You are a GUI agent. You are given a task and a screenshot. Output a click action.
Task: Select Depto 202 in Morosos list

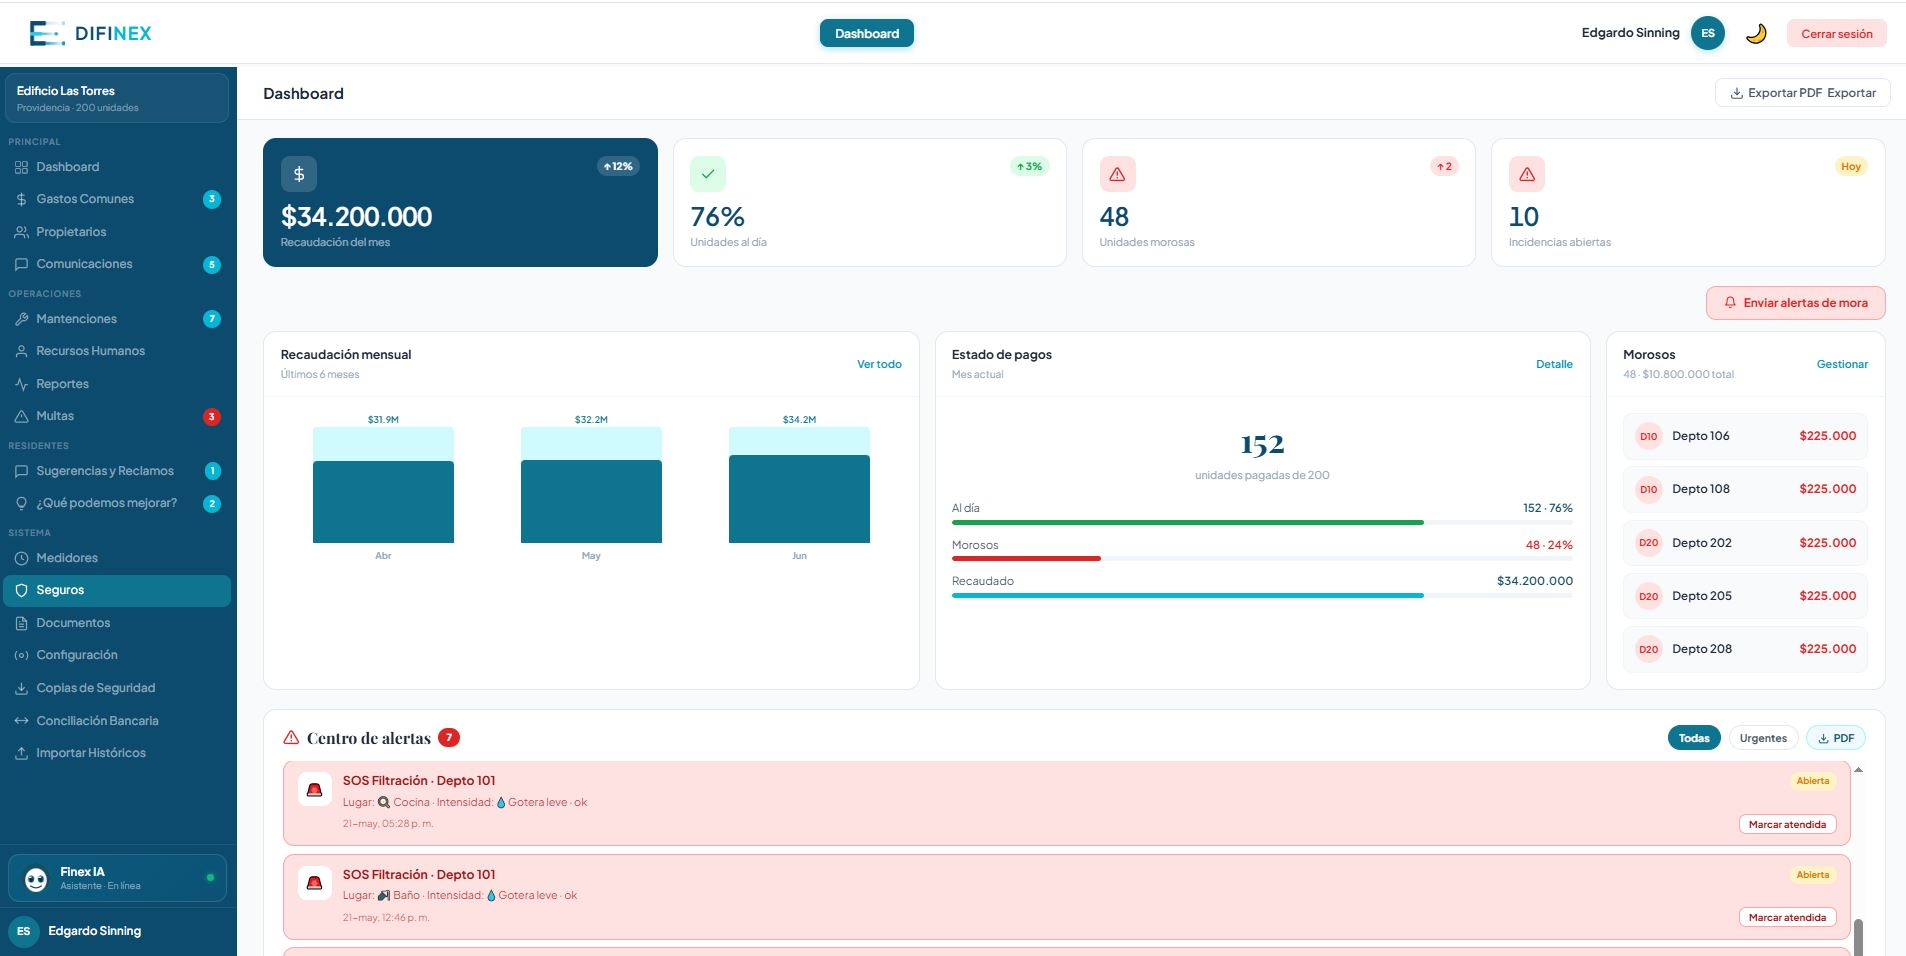(1745, 543)
